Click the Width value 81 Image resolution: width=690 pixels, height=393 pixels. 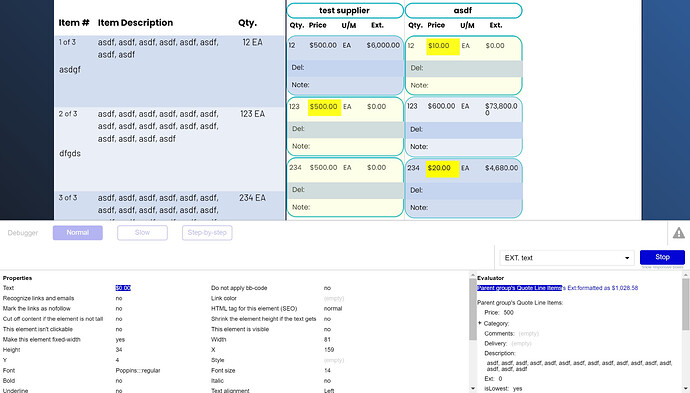pyautogui.click(x=327, y=340)
